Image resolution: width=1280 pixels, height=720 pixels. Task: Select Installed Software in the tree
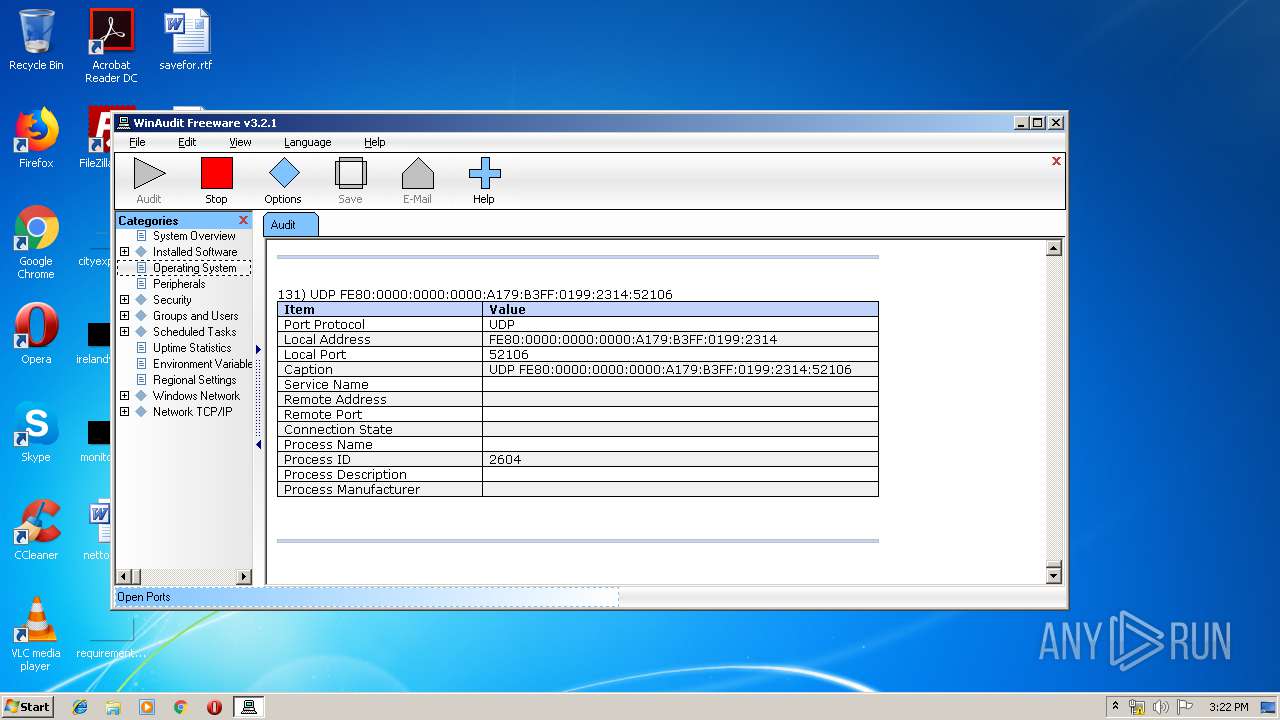point(195,252)
